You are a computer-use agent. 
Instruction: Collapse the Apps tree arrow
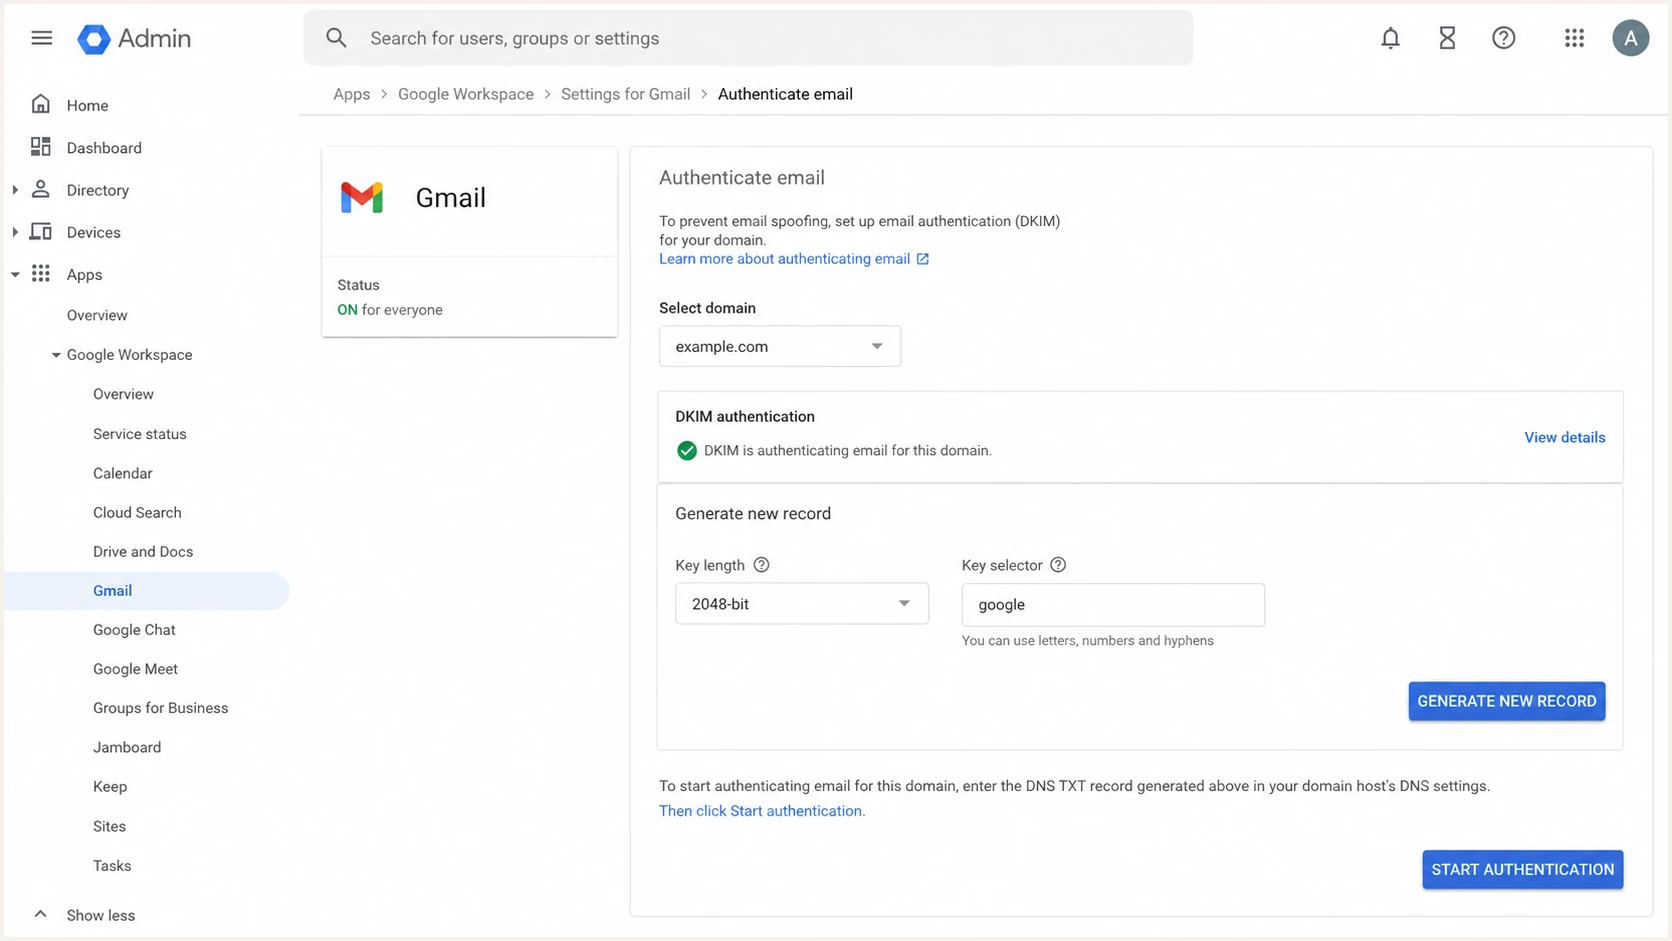(15, 274)
